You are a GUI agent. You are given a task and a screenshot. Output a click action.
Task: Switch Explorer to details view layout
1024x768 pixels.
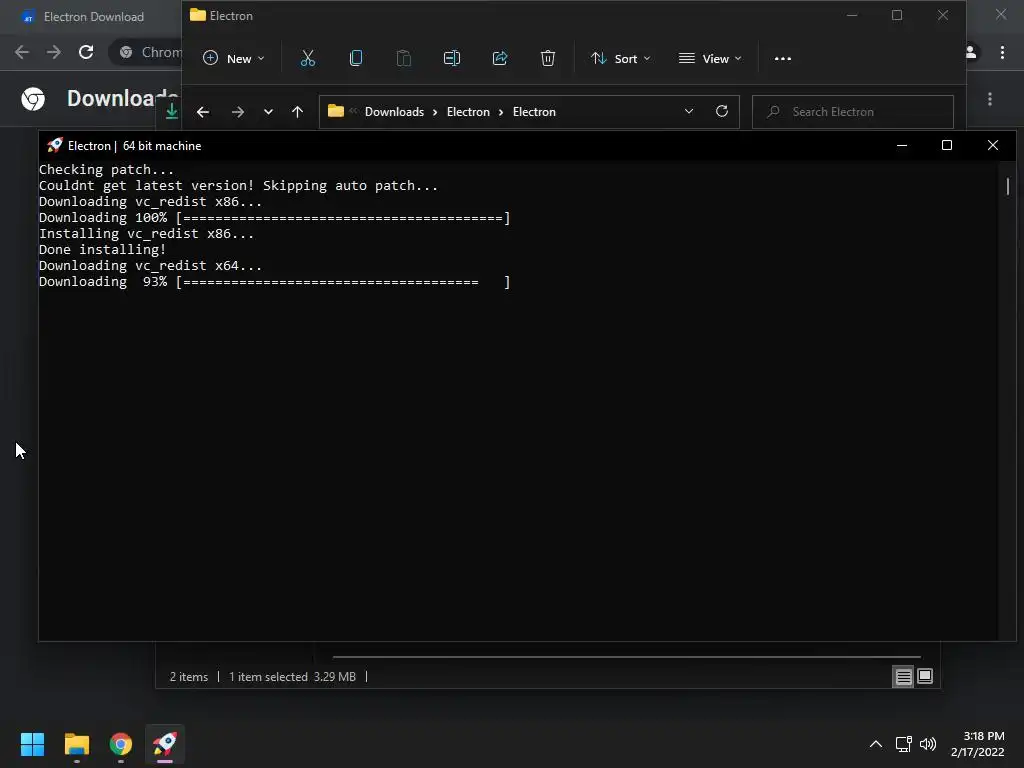tap(903, 677)
